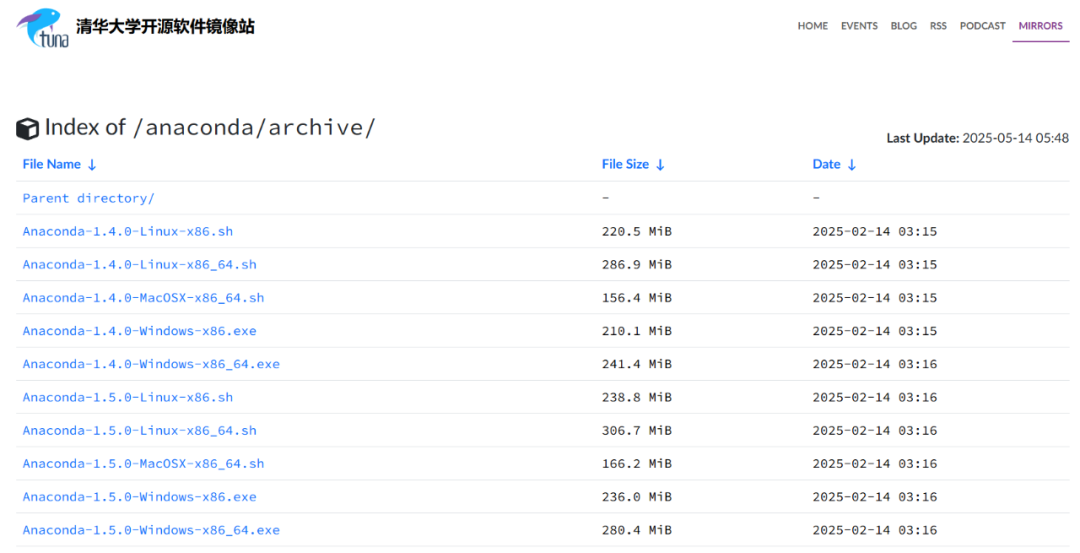The height and width of the screenshot is (553, 1080).
Task: Click the box icon beside Index of
Action: [x=28, y=129]
